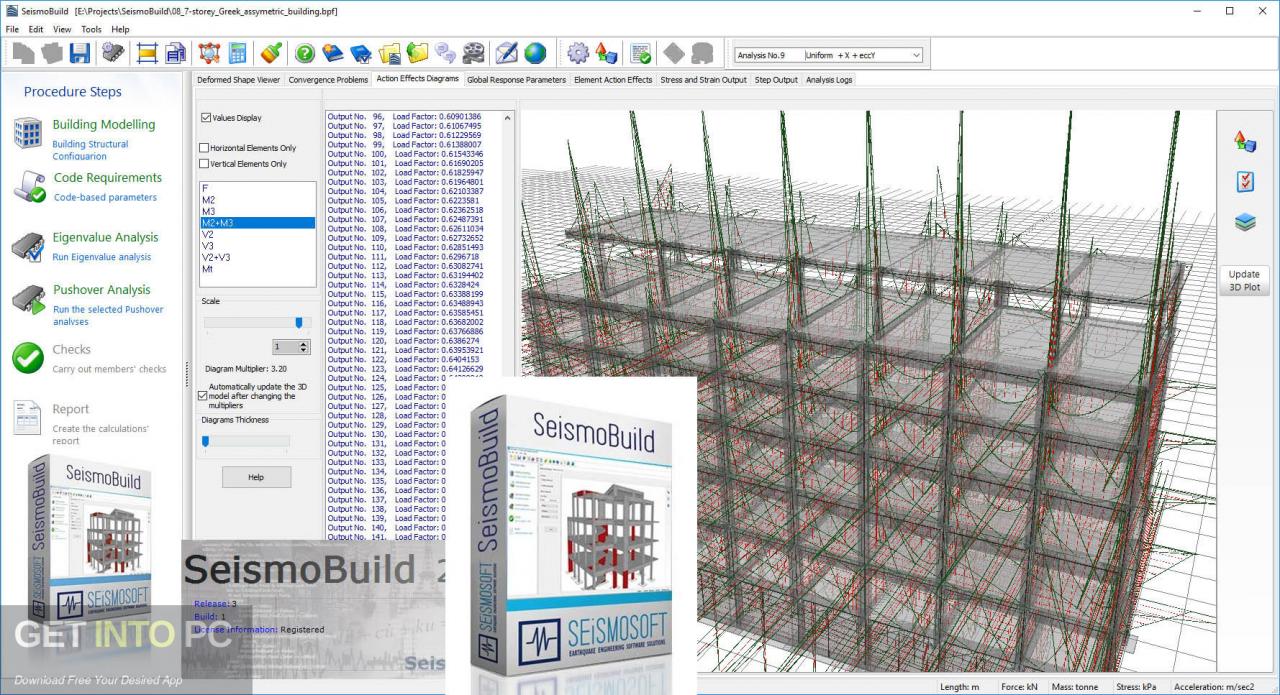1280x695 pixels.
Task: Toggle the Values Display checkbox
Action: click(x=206, y=118)
